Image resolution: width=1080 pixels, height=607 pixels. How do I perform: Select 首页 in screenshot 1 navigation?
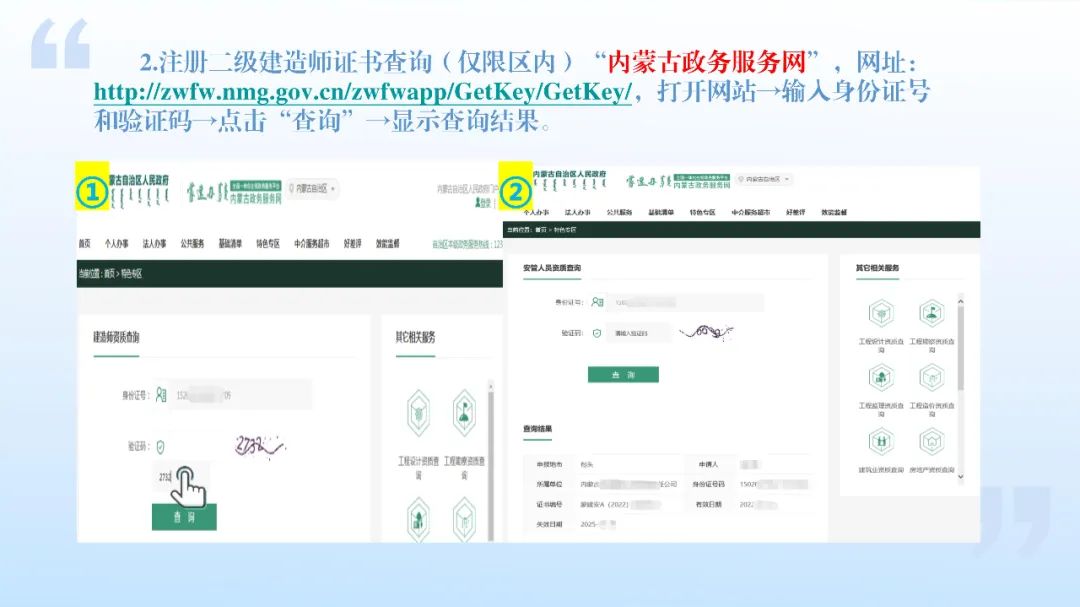pos(85,243)
